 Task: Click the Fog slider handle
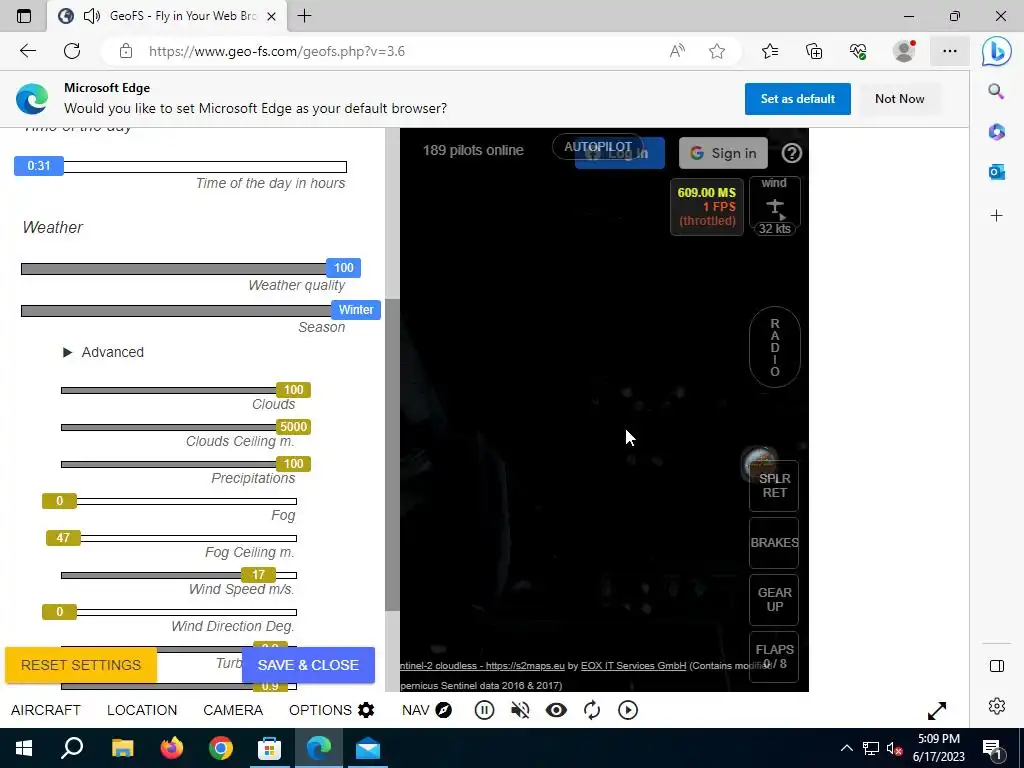[59, 501]
